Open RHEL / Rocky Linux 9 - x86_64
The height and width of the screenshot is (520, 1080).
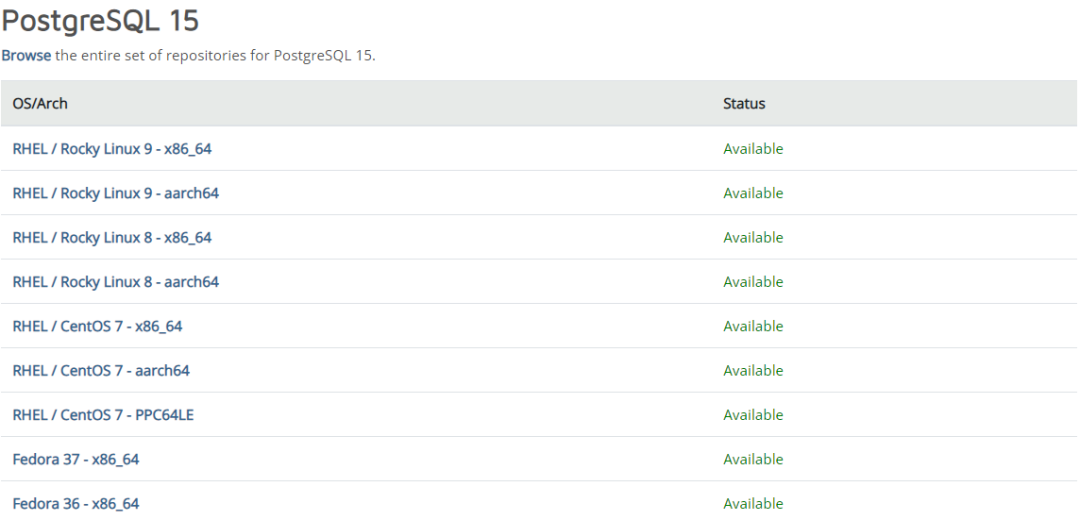coord(112,149)
